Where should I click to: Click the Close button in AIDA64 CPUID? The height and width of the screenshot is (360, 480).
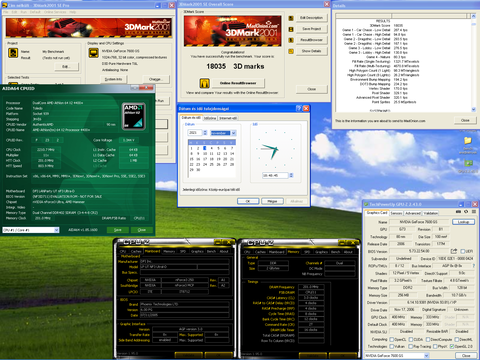pos(142,230)
